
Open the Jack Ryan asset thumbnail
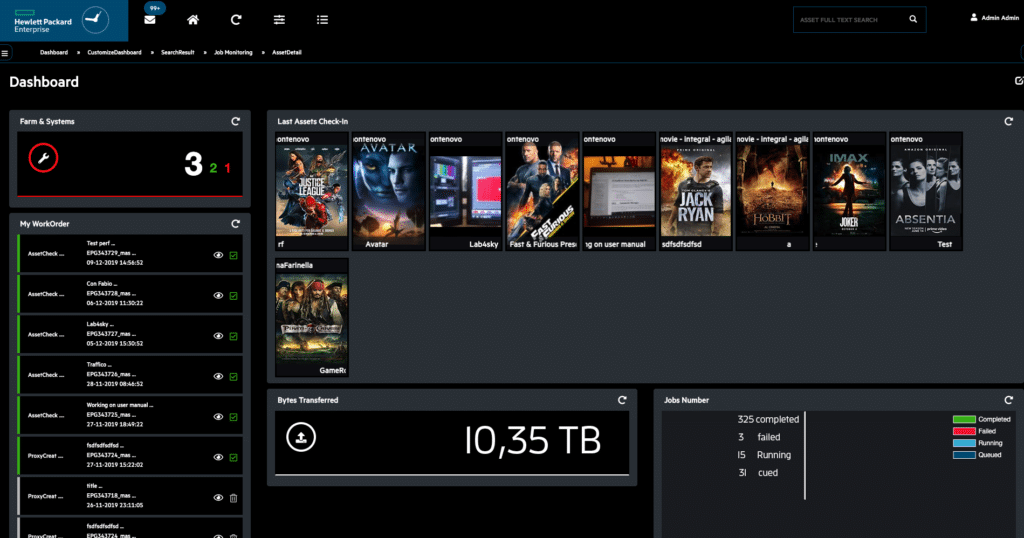[x=696, y=191]
